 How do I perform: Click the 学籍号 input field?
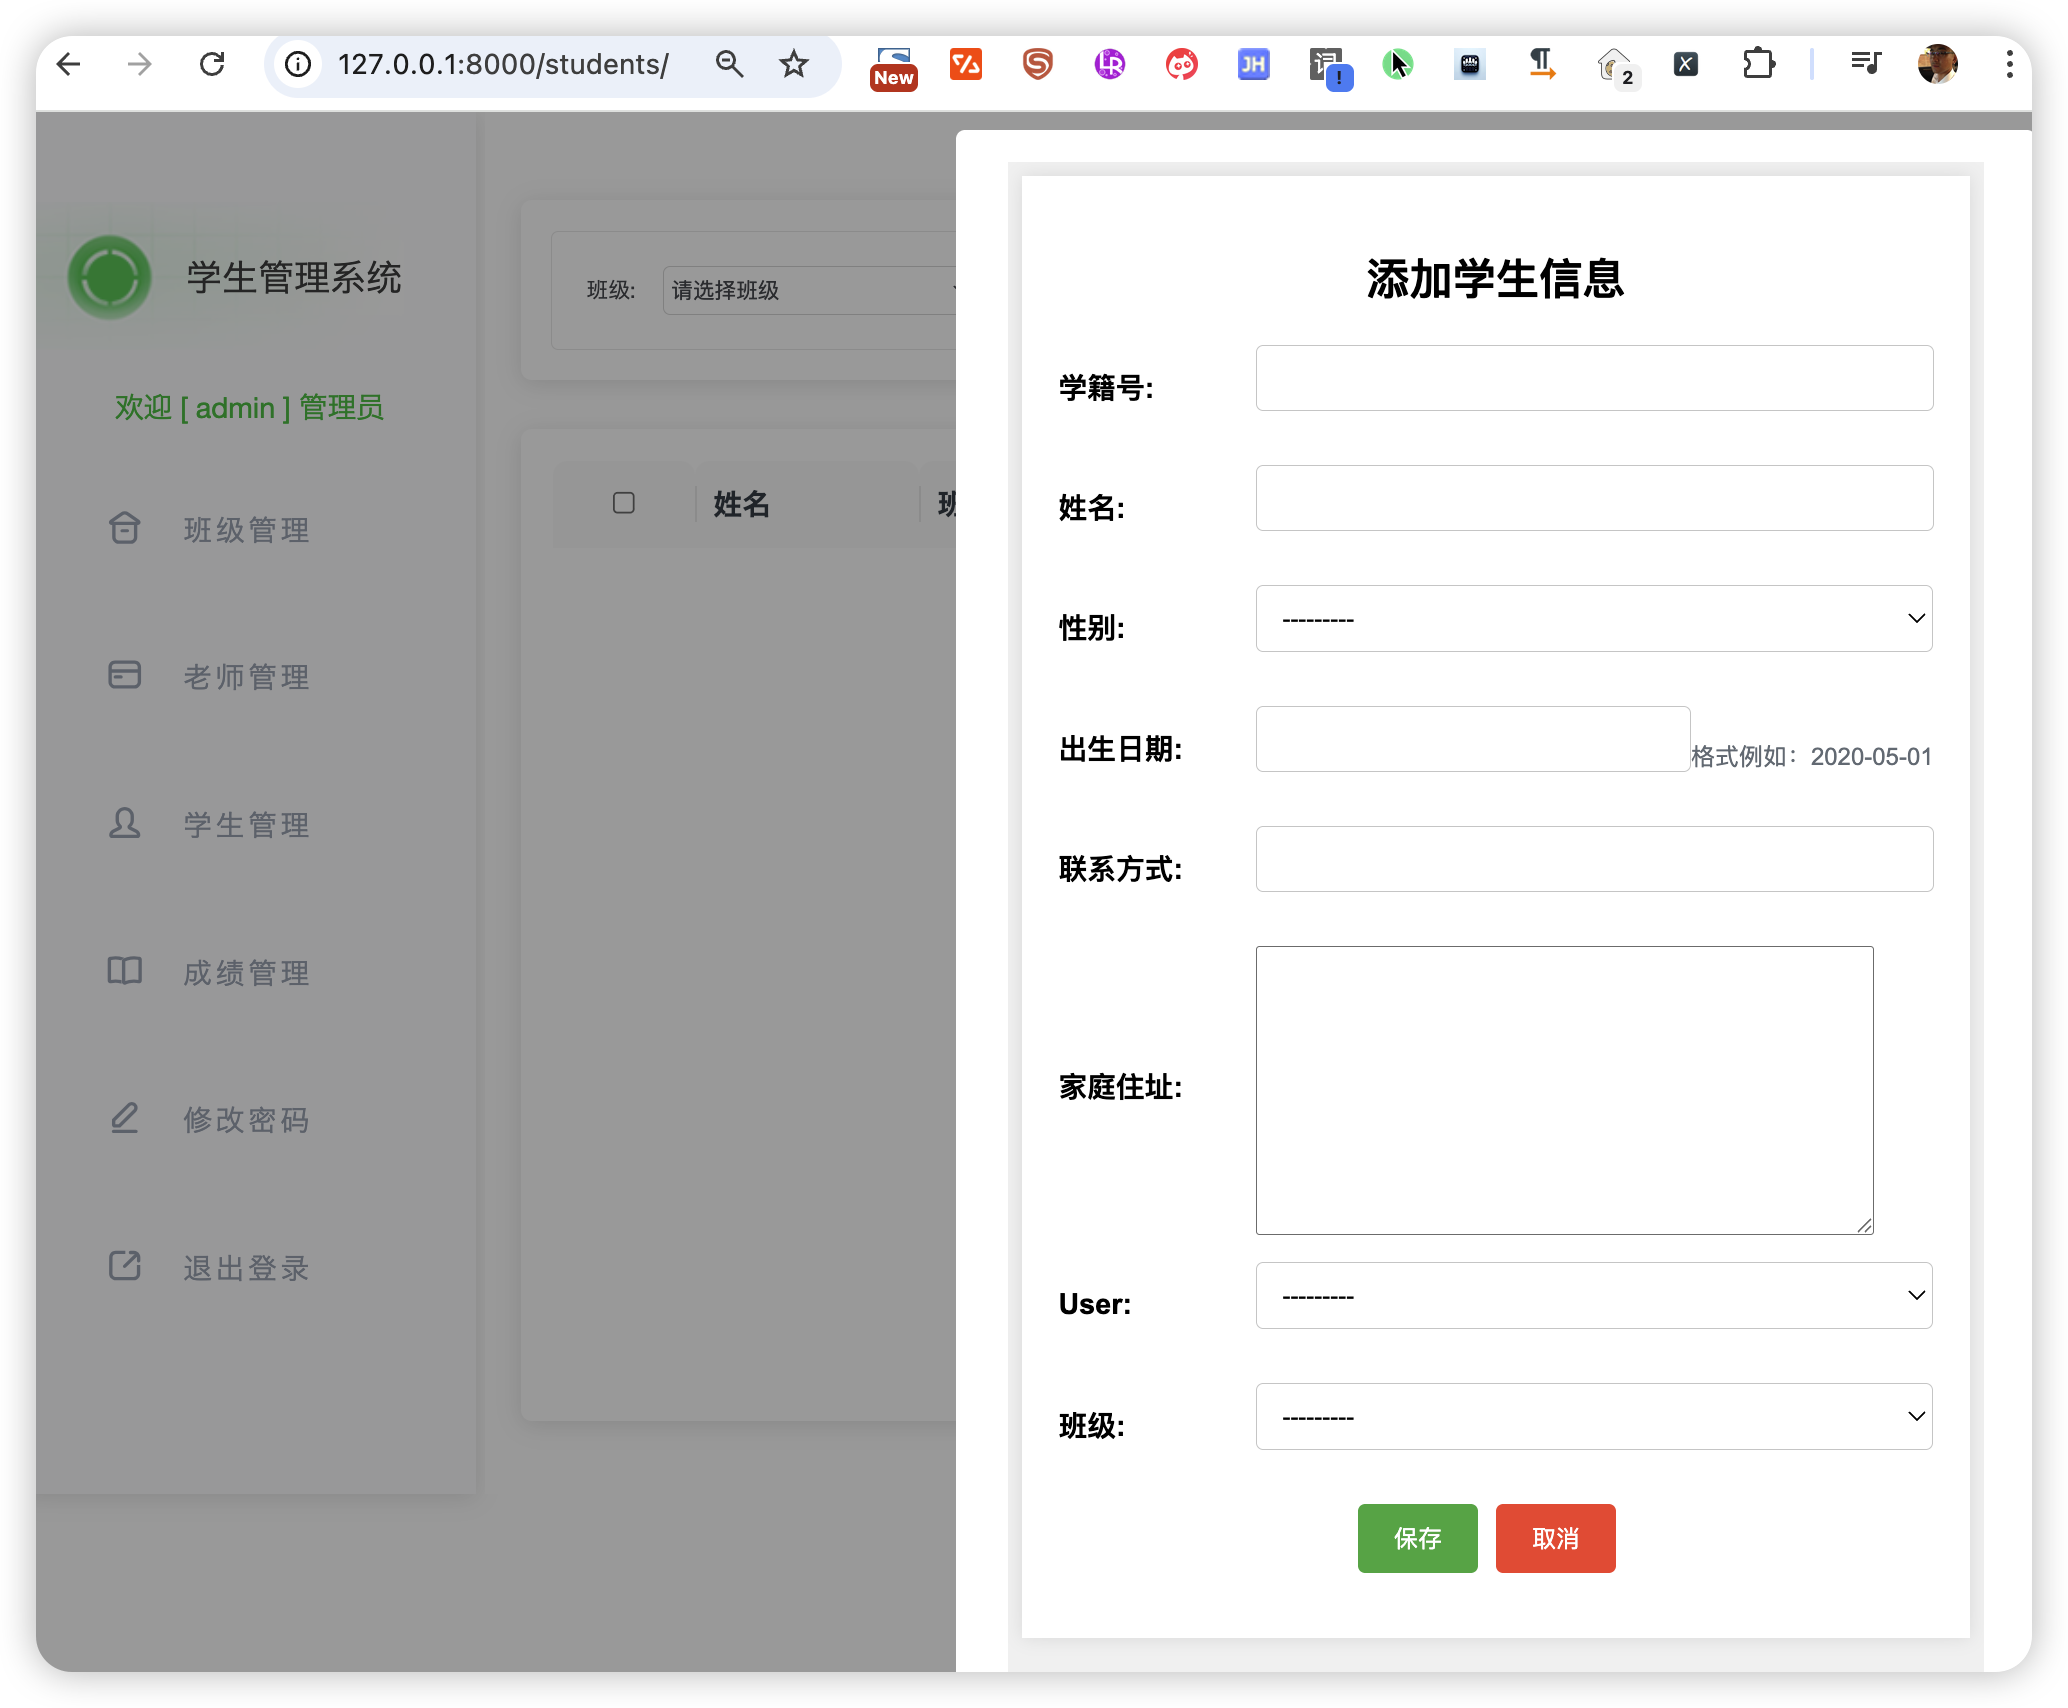coord(1594,378)
